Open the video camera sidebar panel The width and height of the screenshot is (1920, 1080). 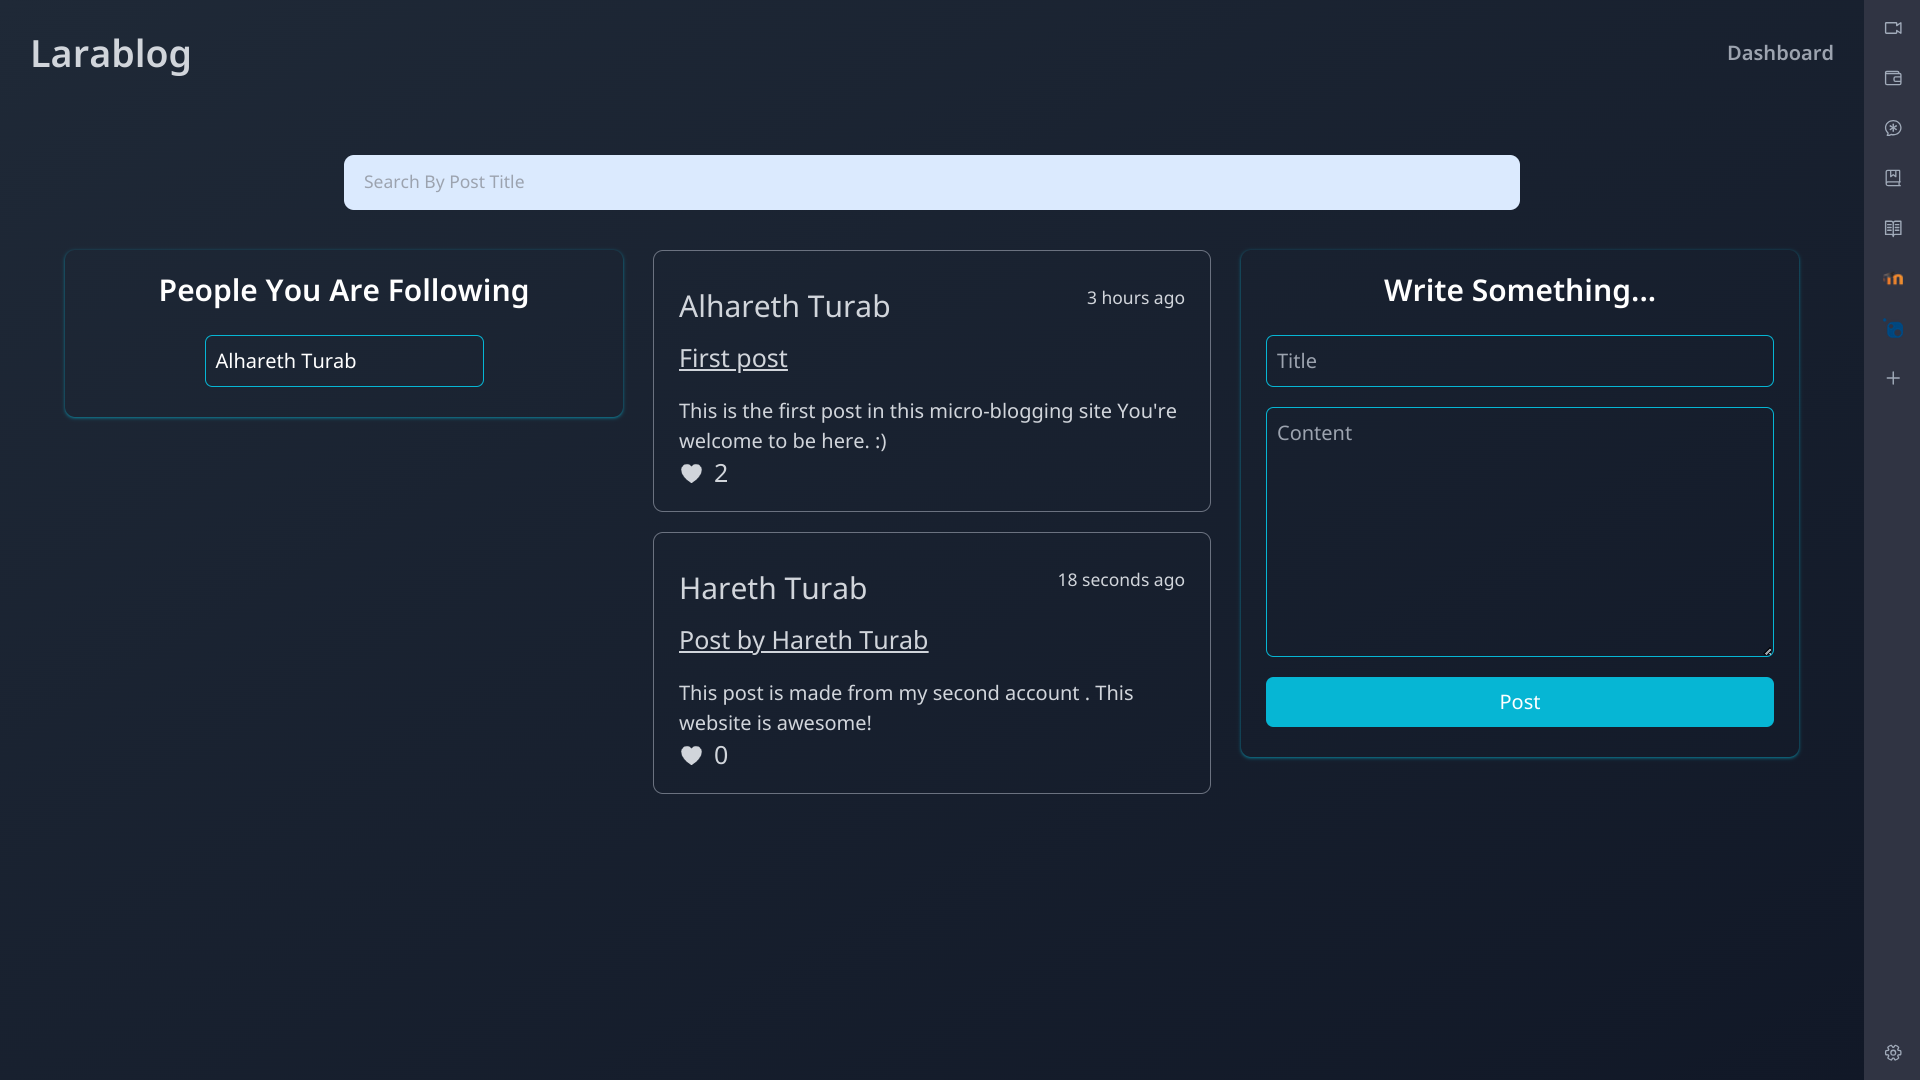tap(1893, 28)
